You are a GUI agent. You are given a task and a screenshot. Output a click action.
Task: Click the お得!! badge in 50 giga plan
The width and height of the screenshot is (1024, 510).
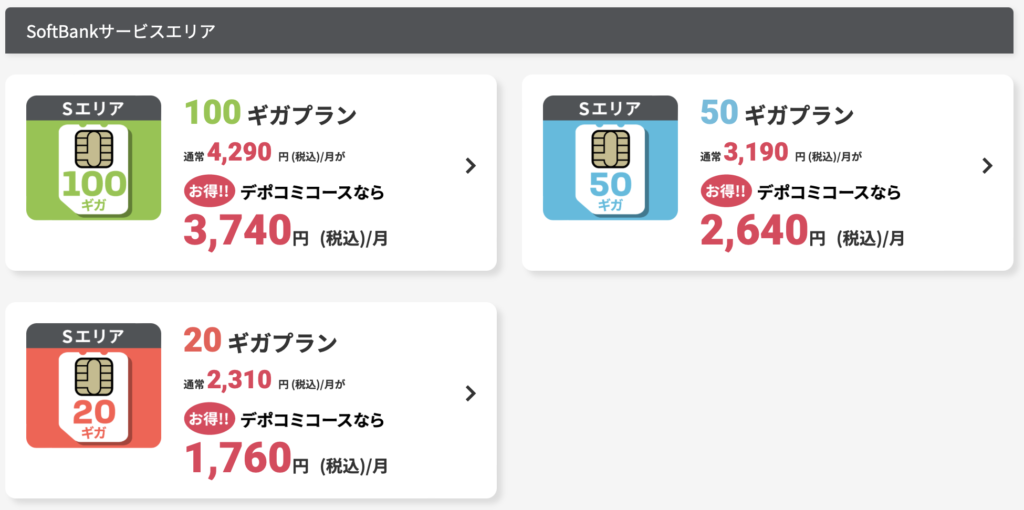click(x=724, y=192)
